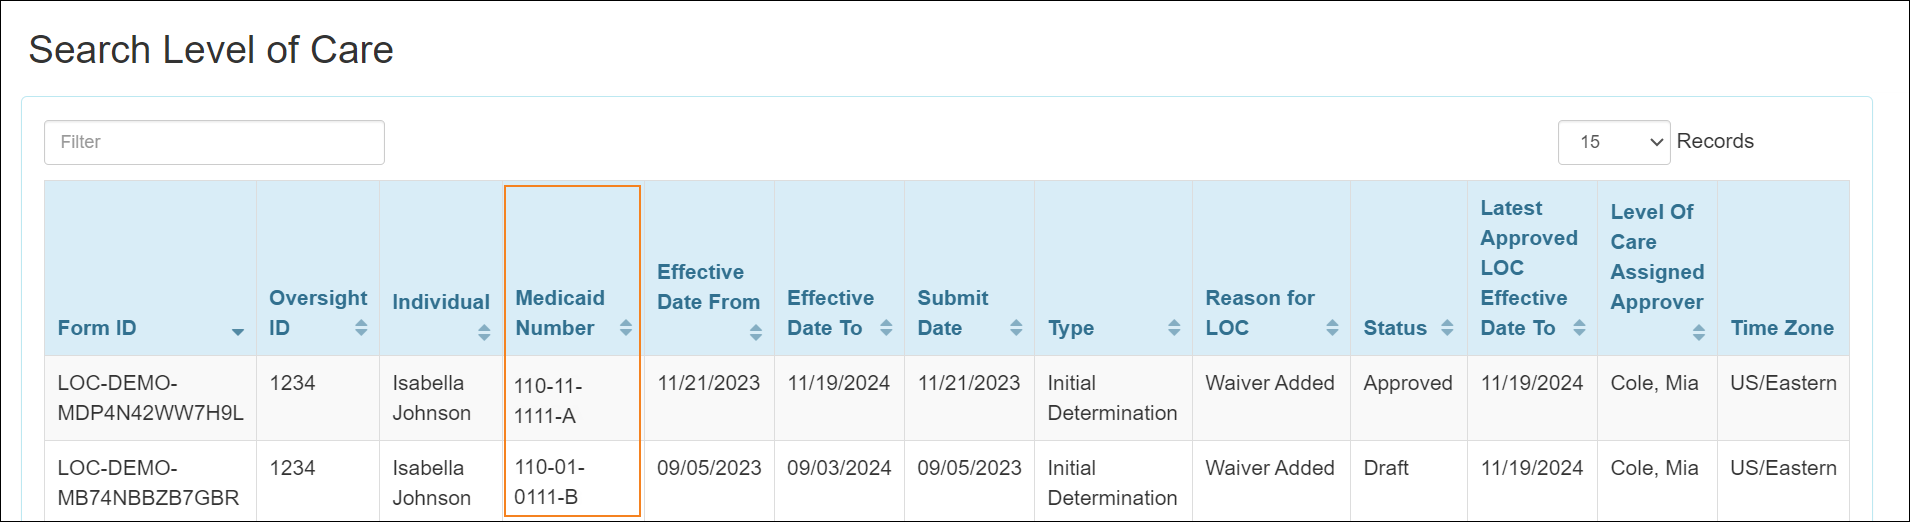1910x522 pixels.
Task: Click Effective Date To sort icon
Action: coord(886,328)
